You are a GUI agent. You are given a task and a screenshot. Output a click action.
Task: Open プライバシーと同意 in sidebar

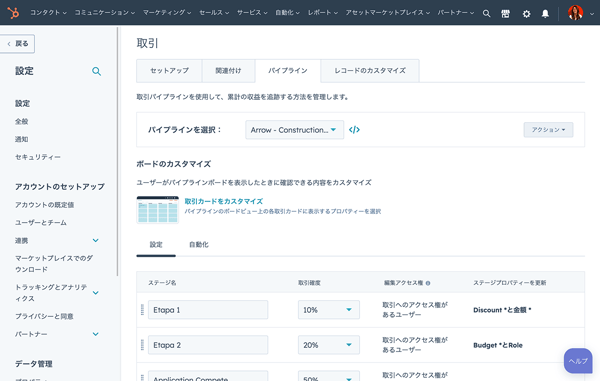point(44,316)
